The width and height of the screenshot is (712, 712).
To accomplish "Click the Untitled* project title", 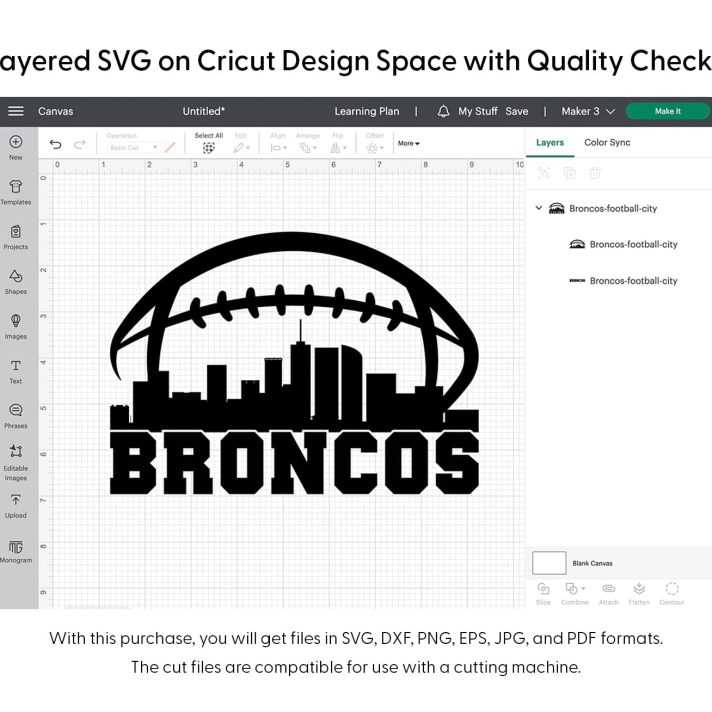I will 203,111.
